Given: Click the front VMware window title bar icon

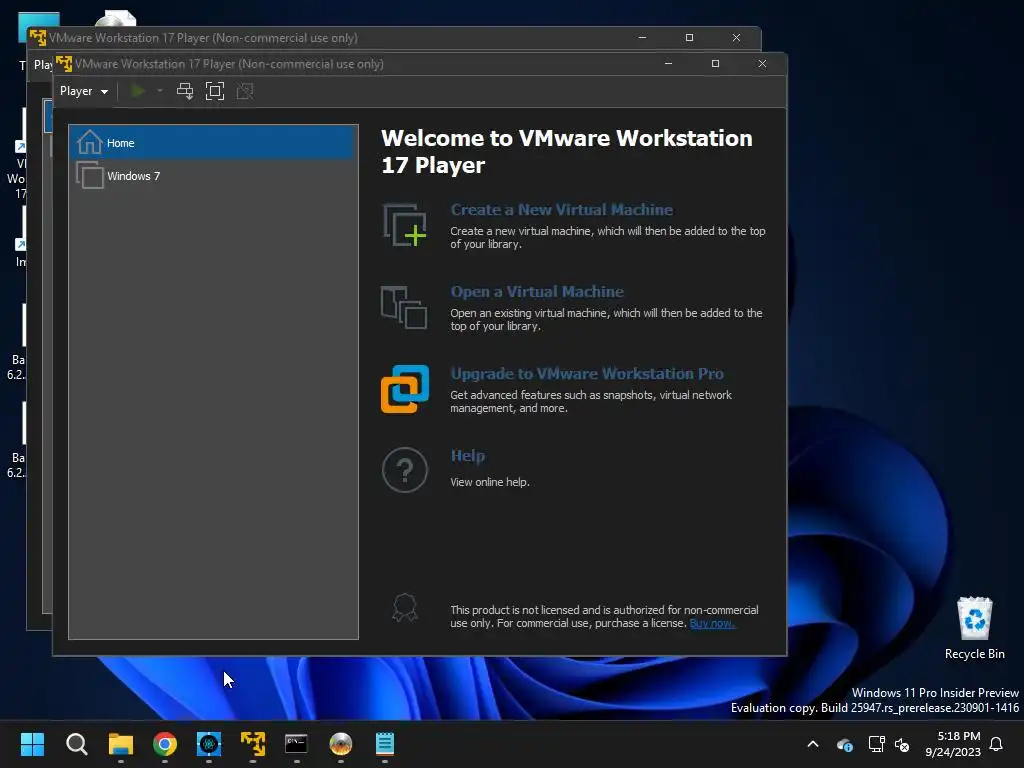Looking at the screenshot, I should pos(64,64).
